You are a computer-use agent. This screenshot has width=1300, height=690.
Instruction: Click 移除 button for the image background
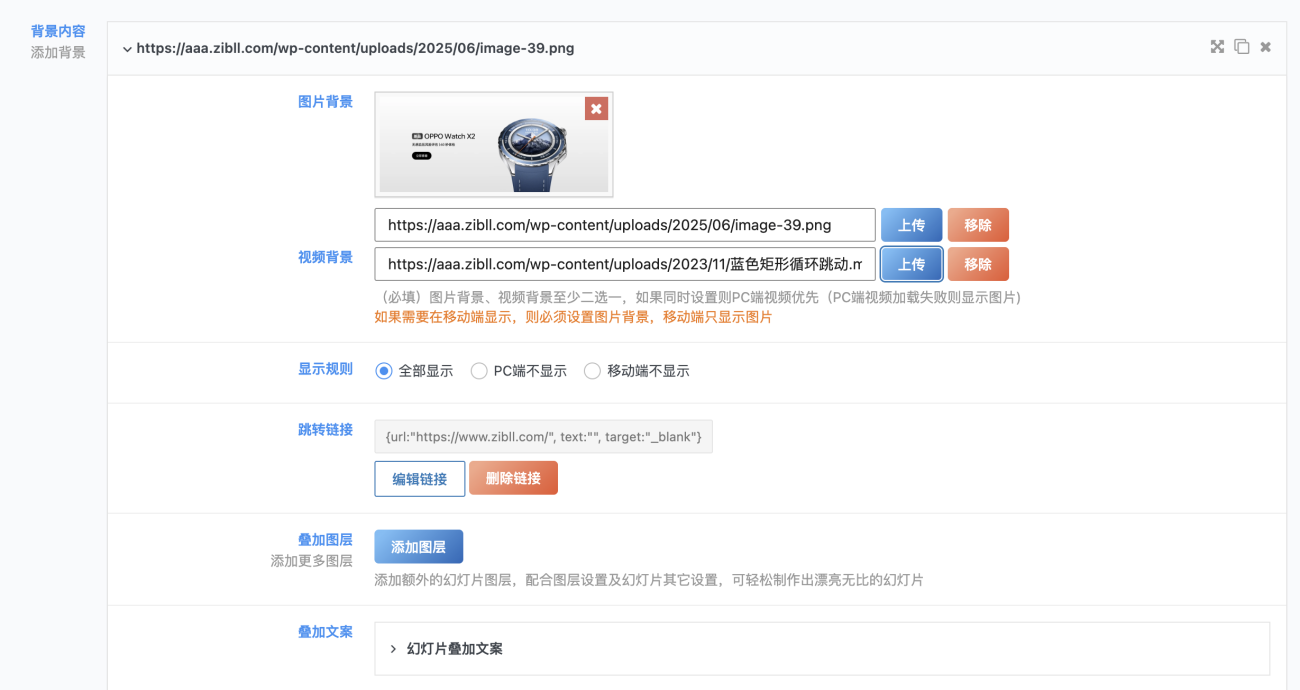click(x=978, y=225)
